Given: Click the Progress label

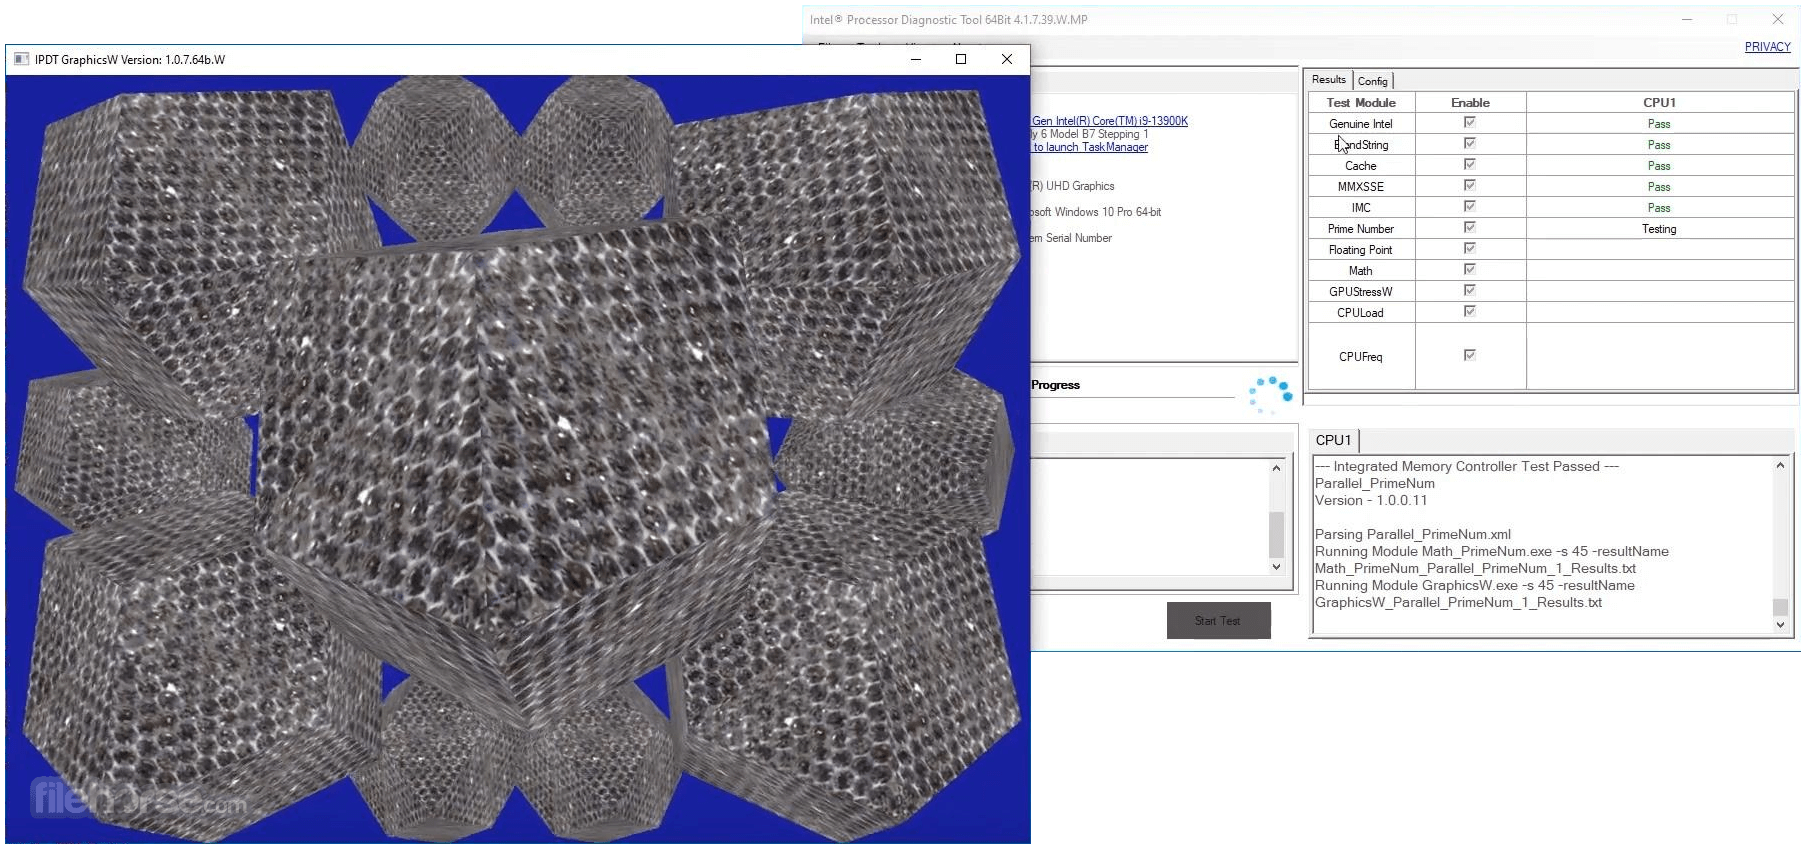Looking at the screenshot, I should [x=1056, y=385].
